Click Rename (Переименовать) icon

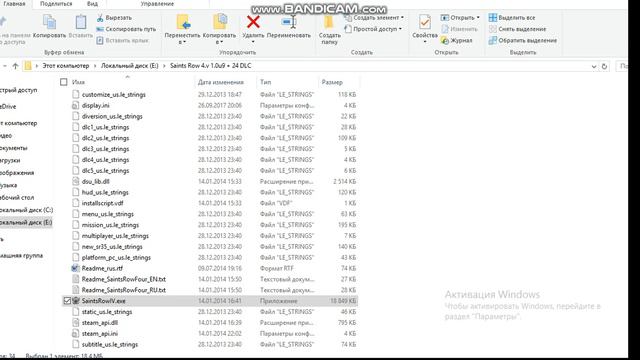coord(289,22)
